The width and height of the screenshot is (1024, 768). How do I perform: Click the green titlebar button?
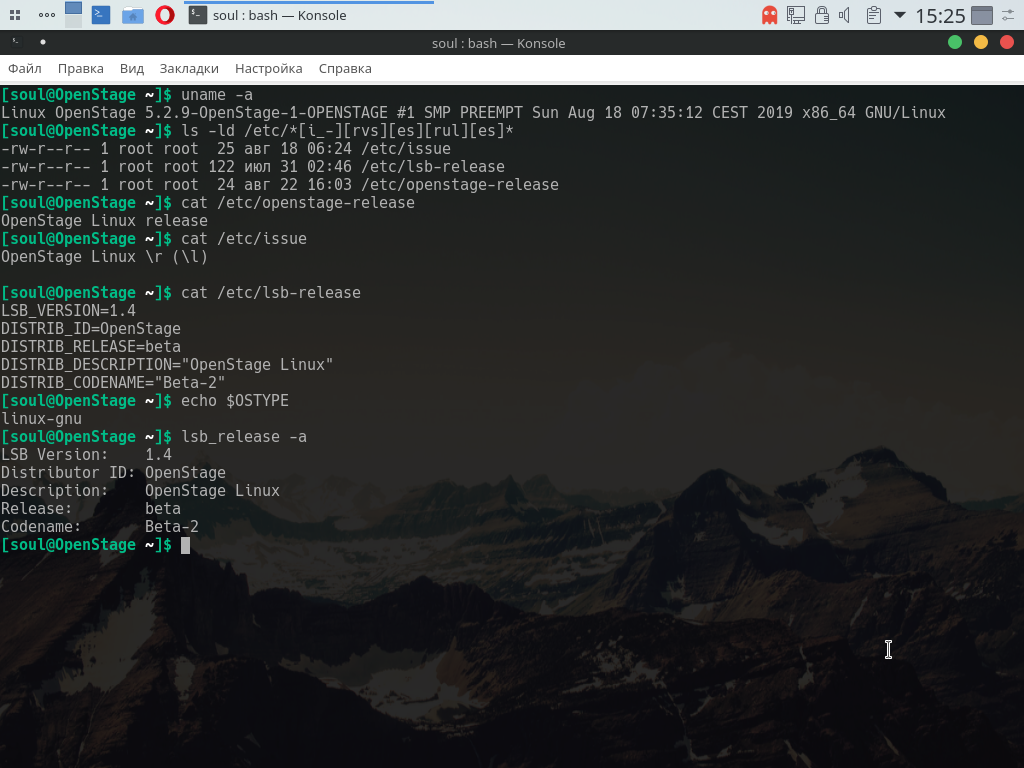click(955, 42)
